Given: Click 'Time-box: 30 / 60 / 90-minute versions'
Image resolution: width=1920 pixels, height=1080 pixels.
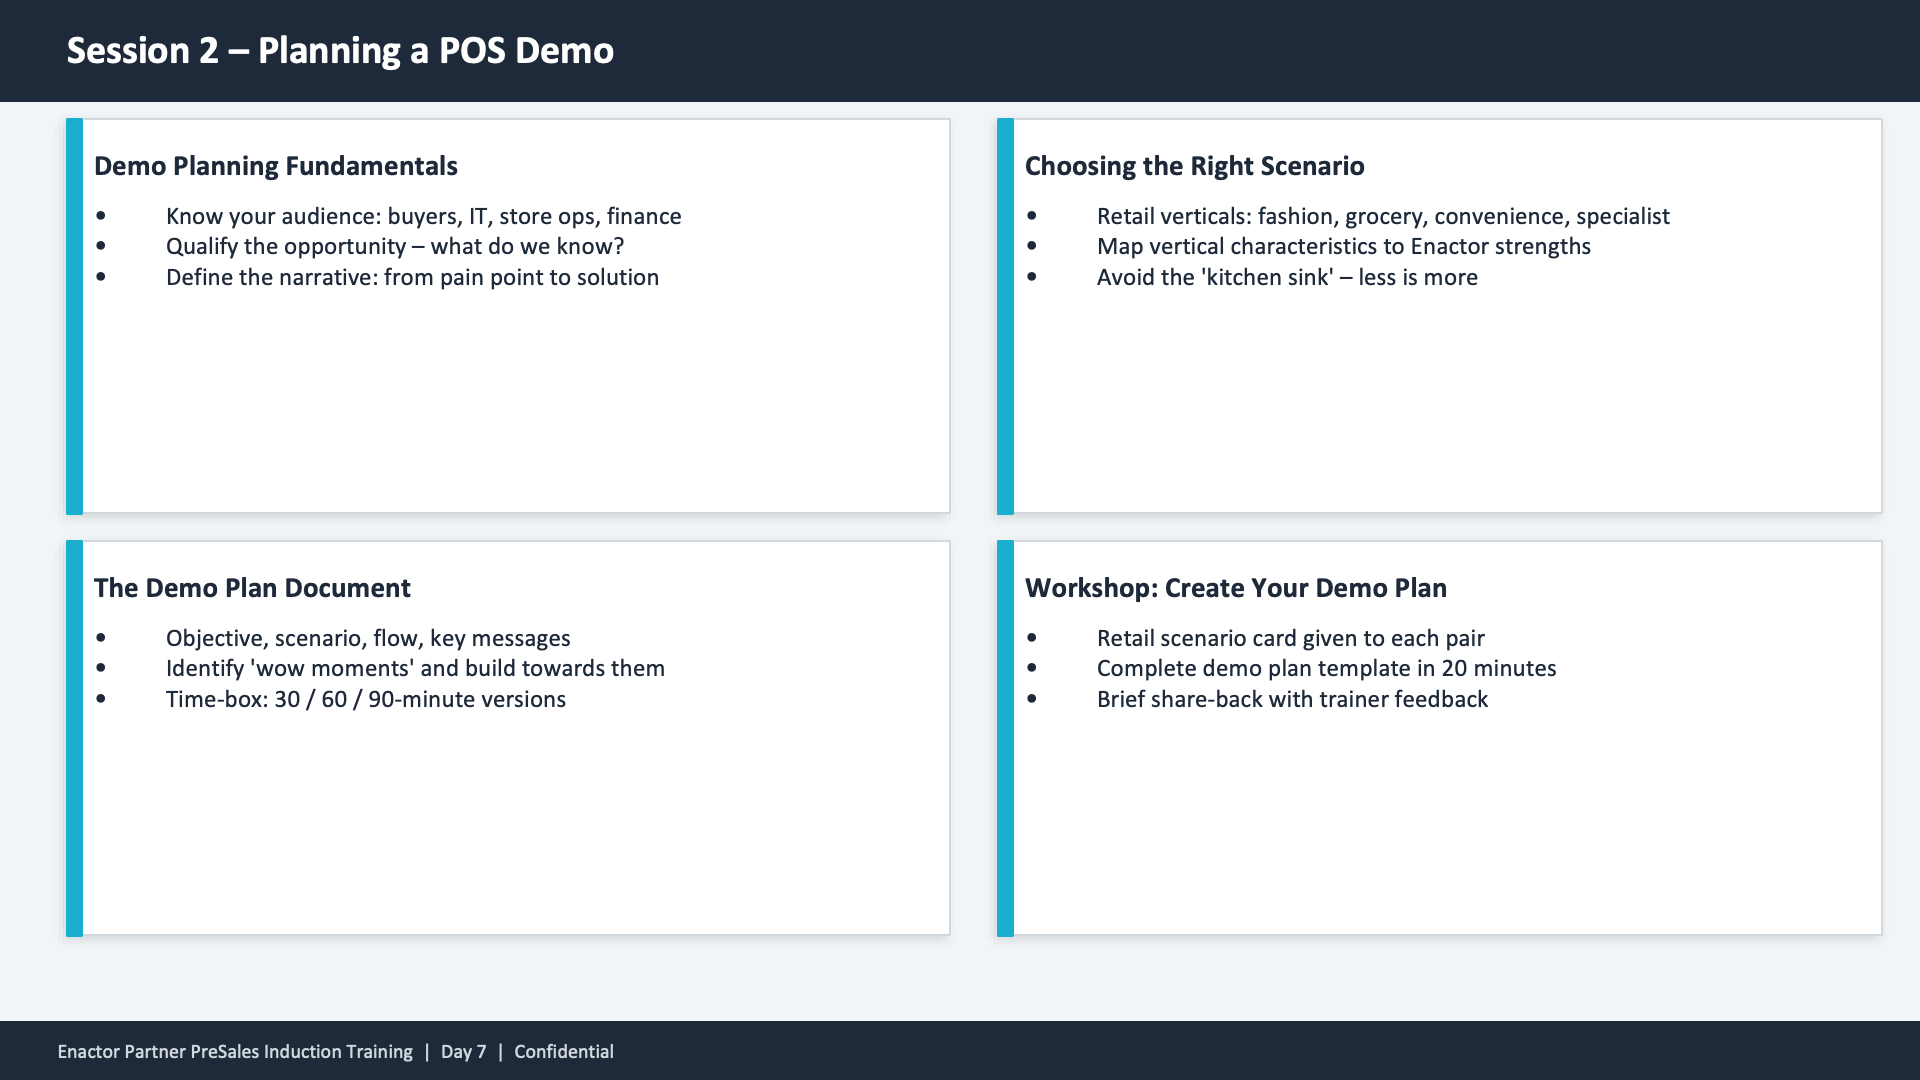Looking at the screenshot, I should (x=366, y=699).
